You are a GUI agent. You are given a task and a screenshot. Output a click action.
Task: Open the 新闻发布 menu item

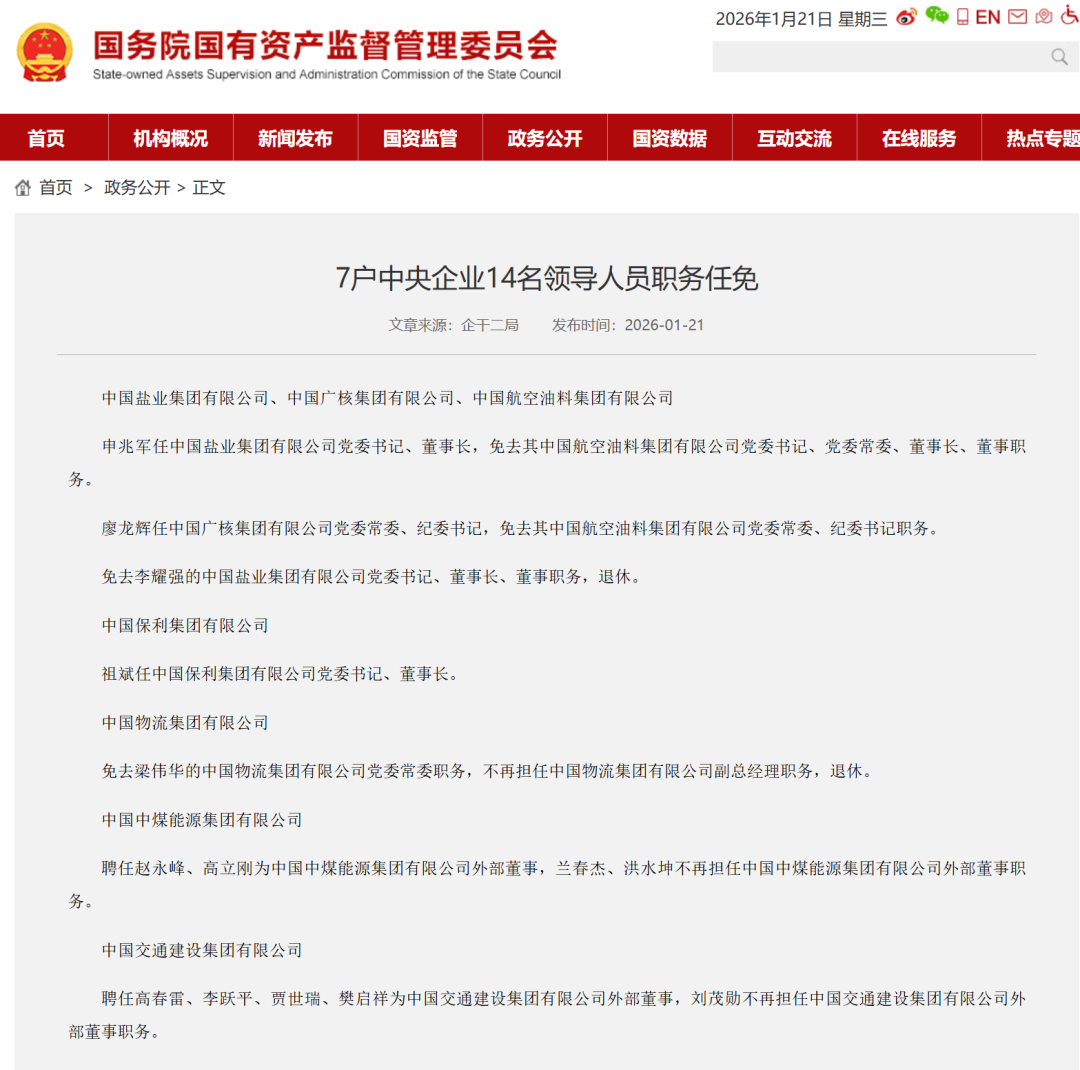[x=296, y=137]
